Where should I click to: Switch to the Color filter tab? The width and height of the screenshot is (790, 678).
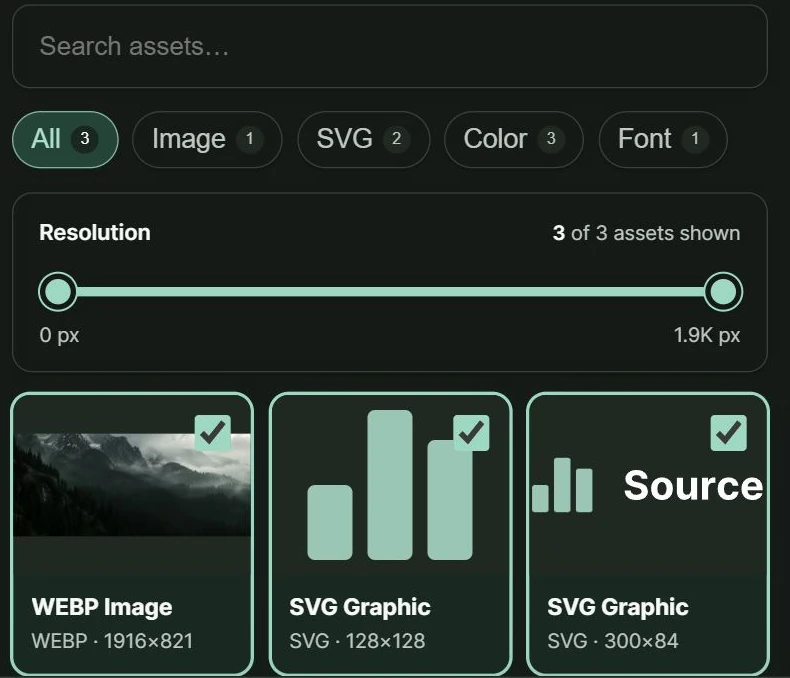513,139
